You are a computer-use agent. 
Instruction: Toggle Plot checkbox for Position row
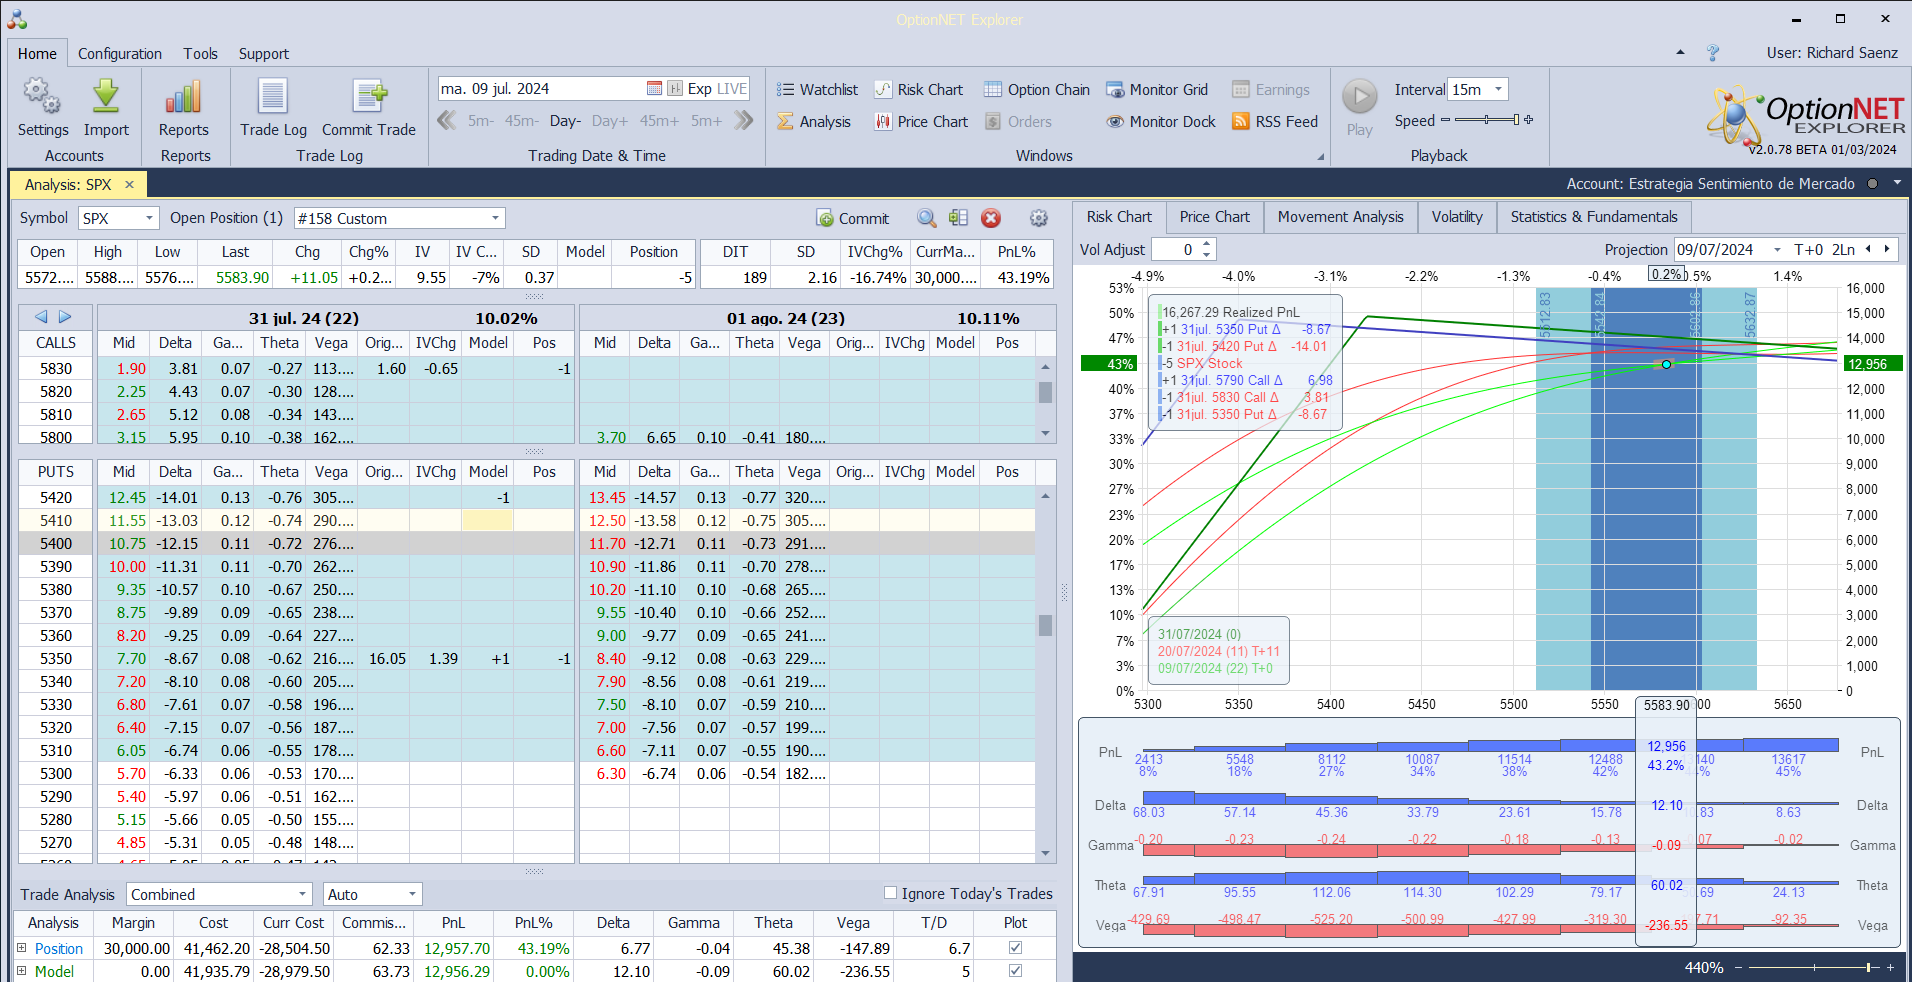1015,948
